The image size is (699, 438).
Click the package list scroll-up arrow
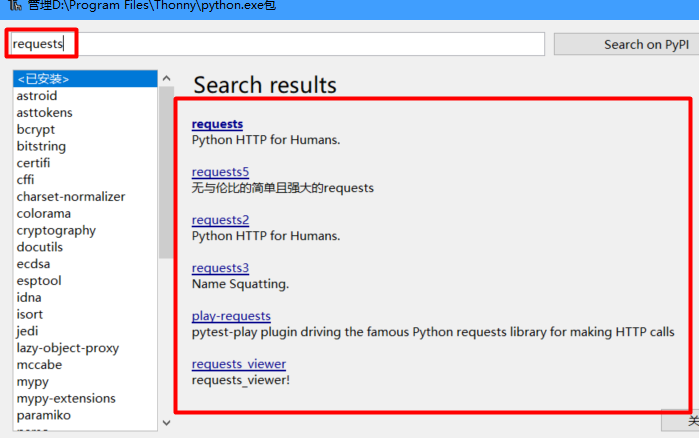166,78
